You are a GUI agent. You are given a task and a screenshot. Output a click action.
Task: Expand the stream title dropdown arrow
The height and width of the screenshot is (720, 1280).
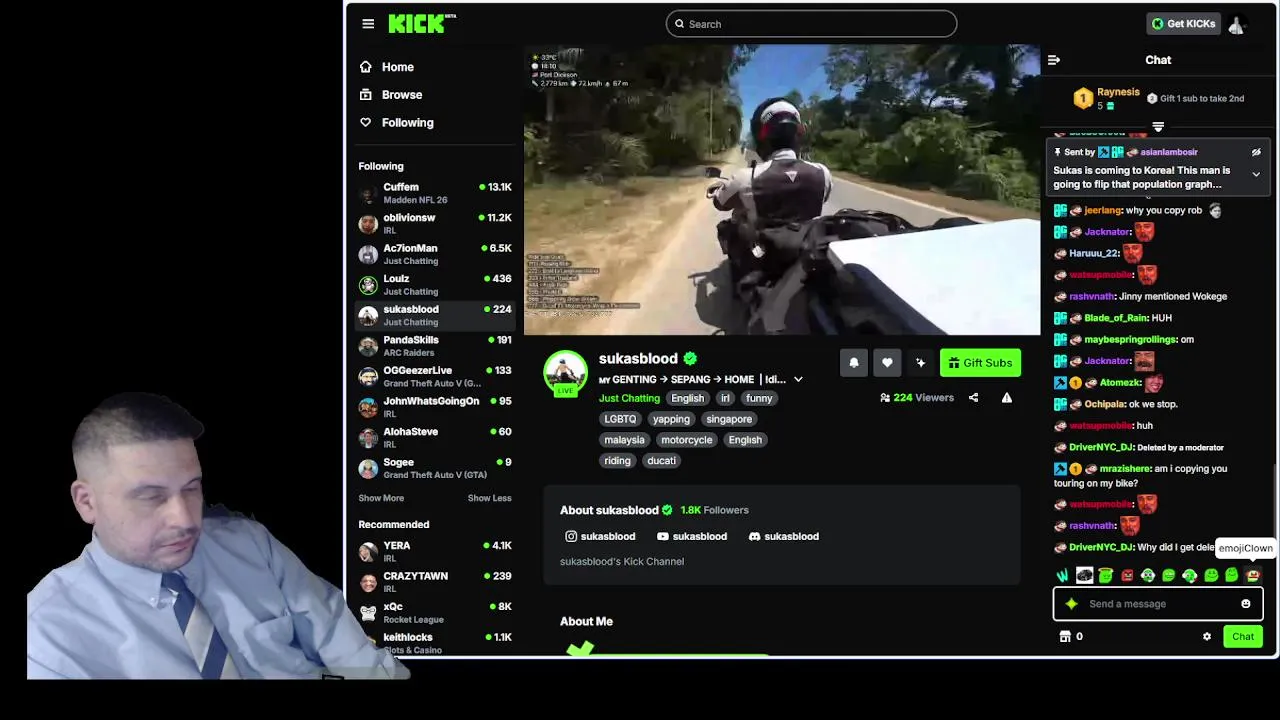pos(798,380)
